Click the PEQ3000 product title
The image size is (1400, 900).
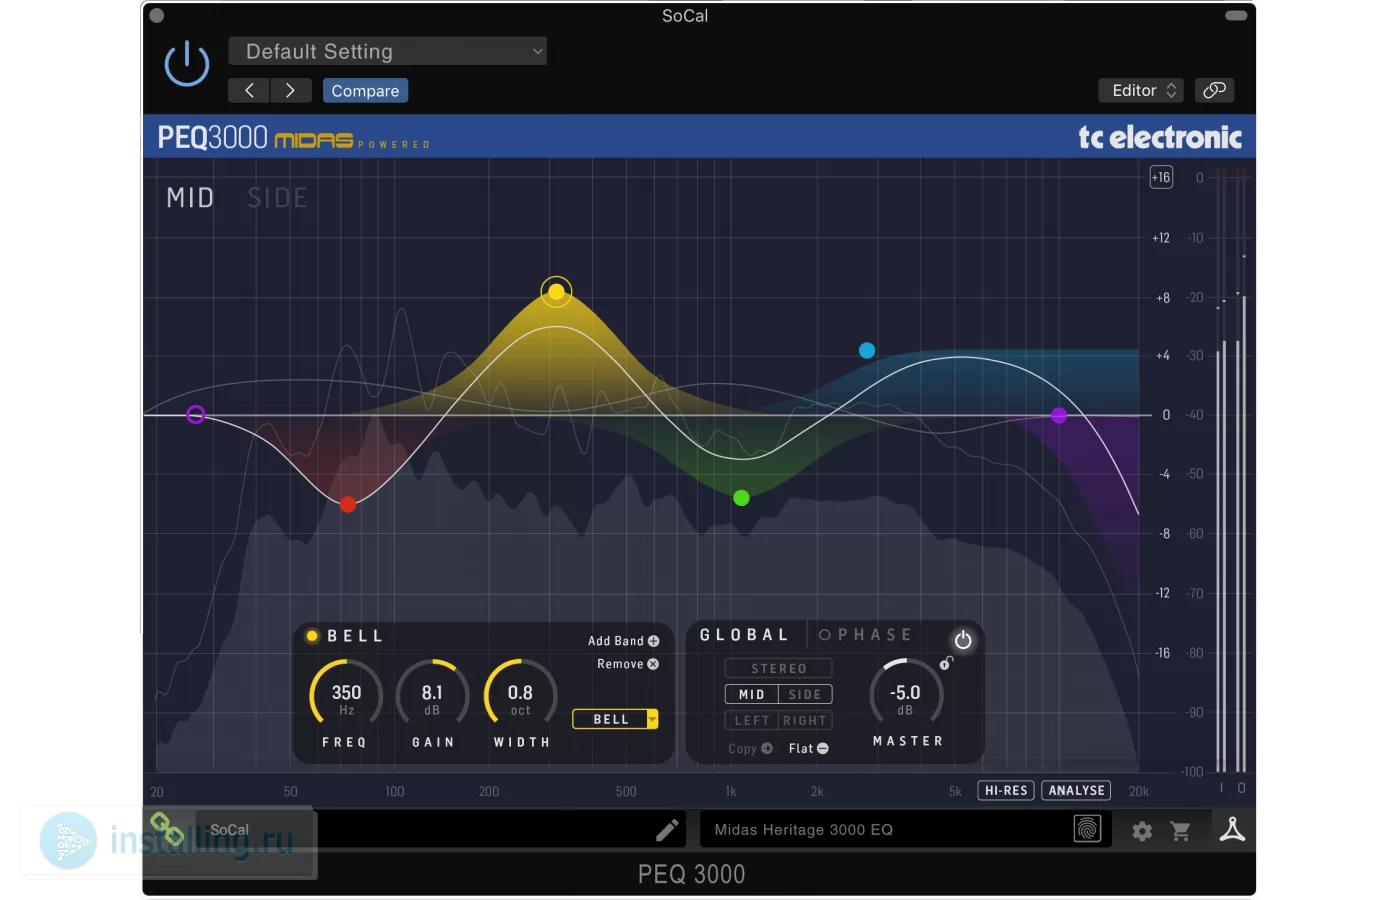212,137
